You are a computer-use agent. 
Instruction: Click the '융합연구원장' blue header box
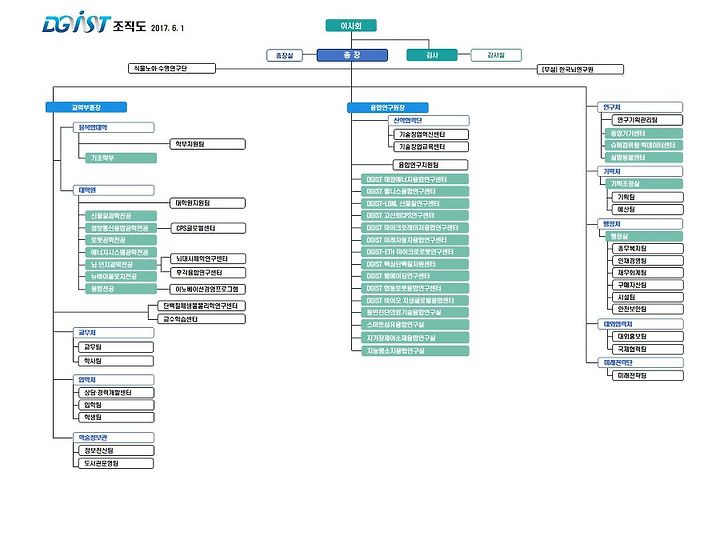388,107
